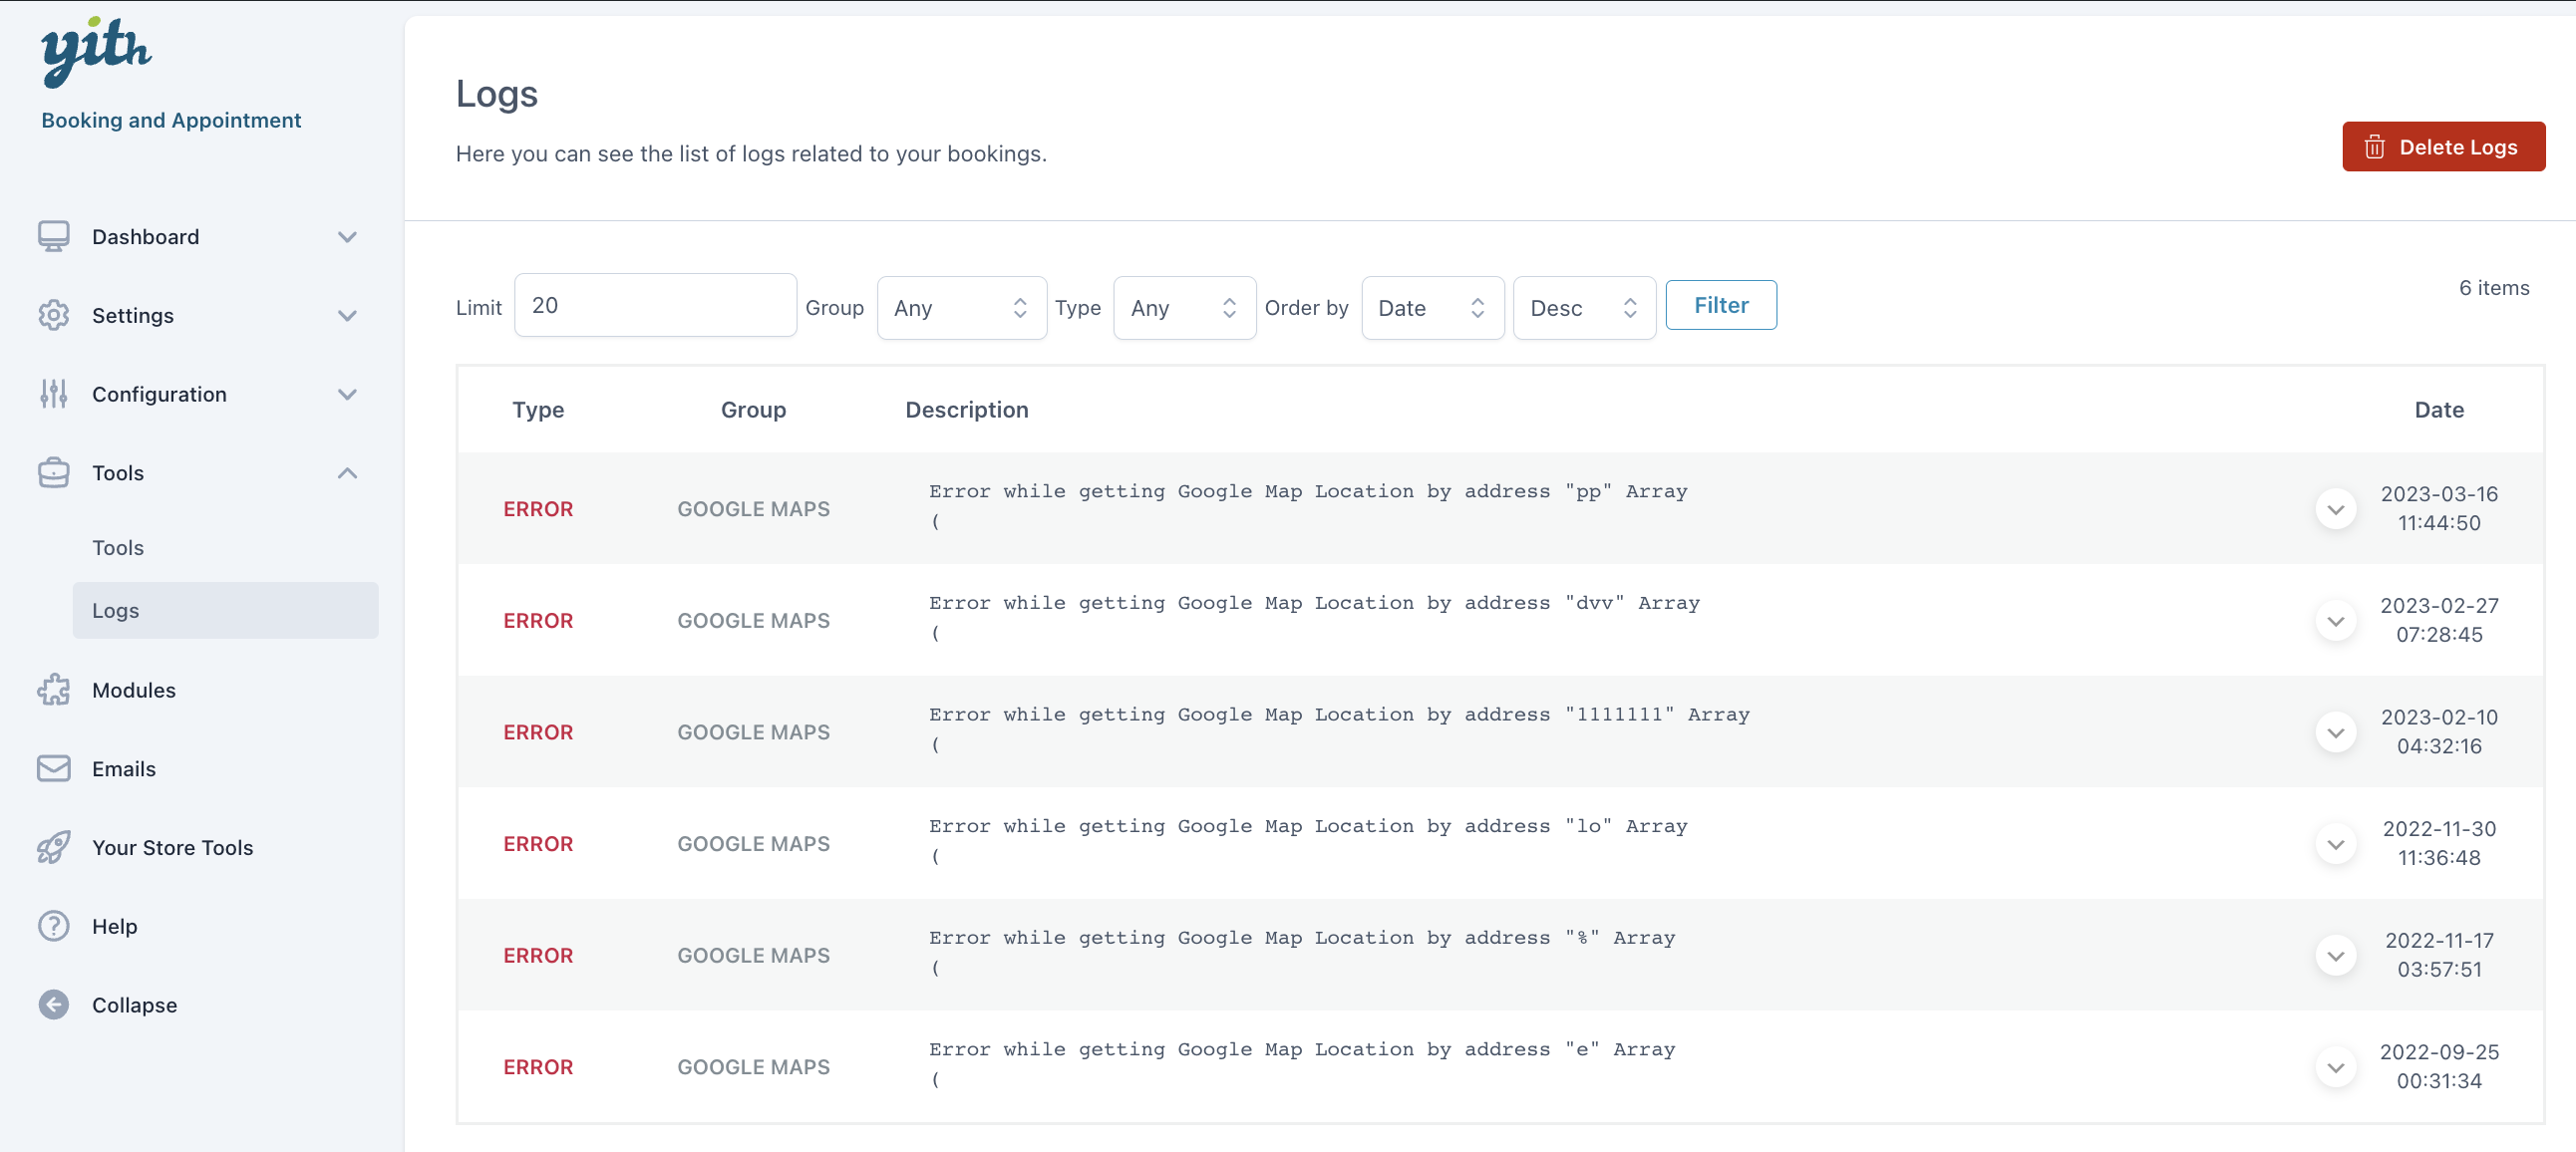Expand the "pp" error log details
Image resolution: width=2576 pixels, height=1152 pixels.
click(2335, 510)
